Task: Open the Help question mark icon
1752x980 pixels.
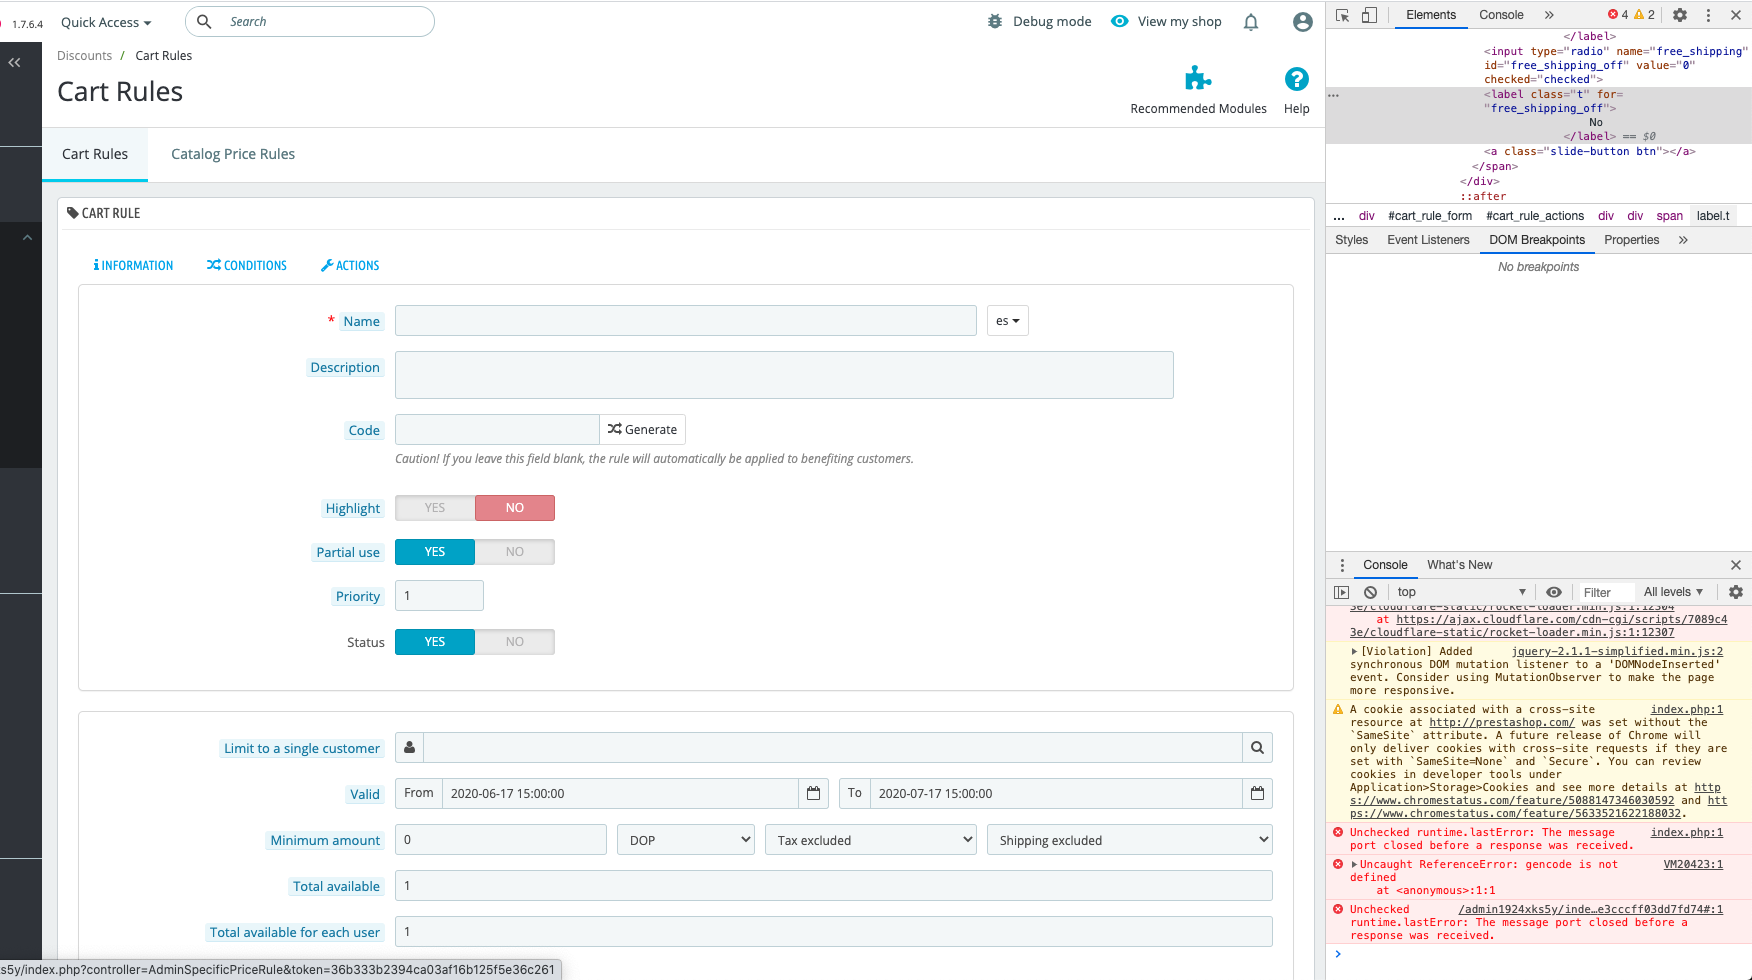Action: (x=1297, y=79)
